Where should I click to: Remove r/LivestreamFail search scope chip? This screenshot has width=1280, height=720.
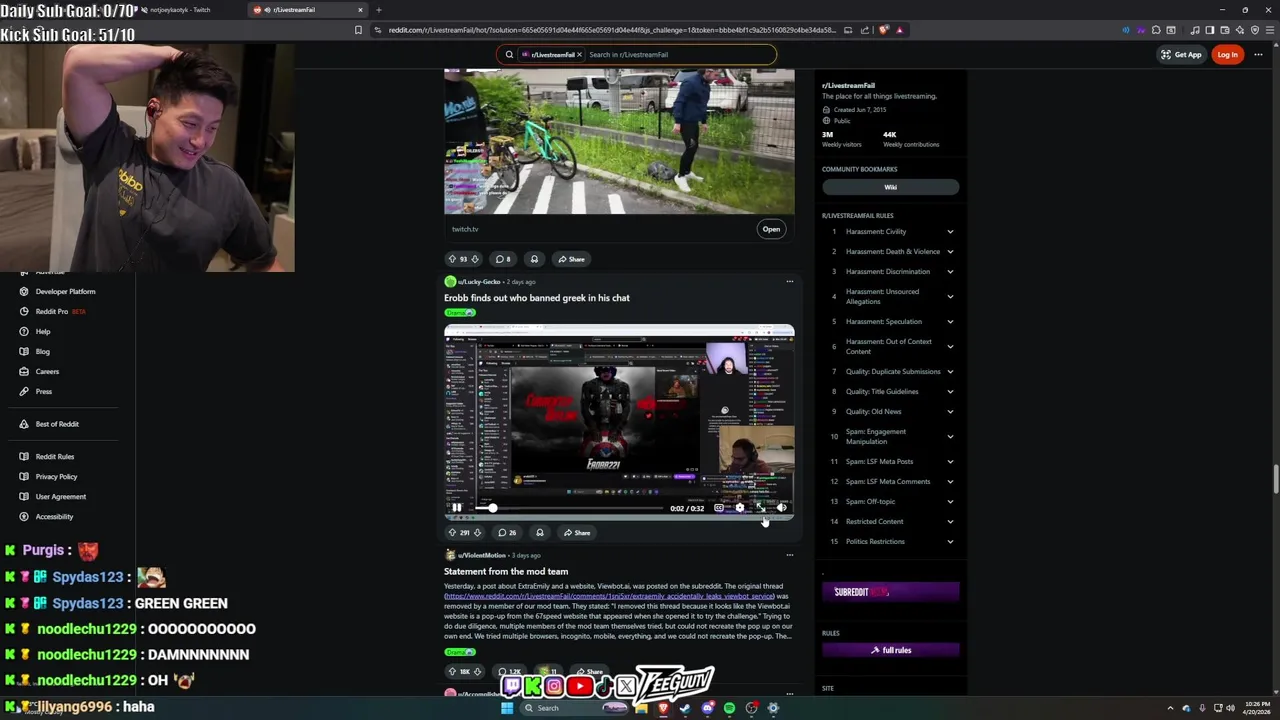pyautogui.click(x=578, y=55)
